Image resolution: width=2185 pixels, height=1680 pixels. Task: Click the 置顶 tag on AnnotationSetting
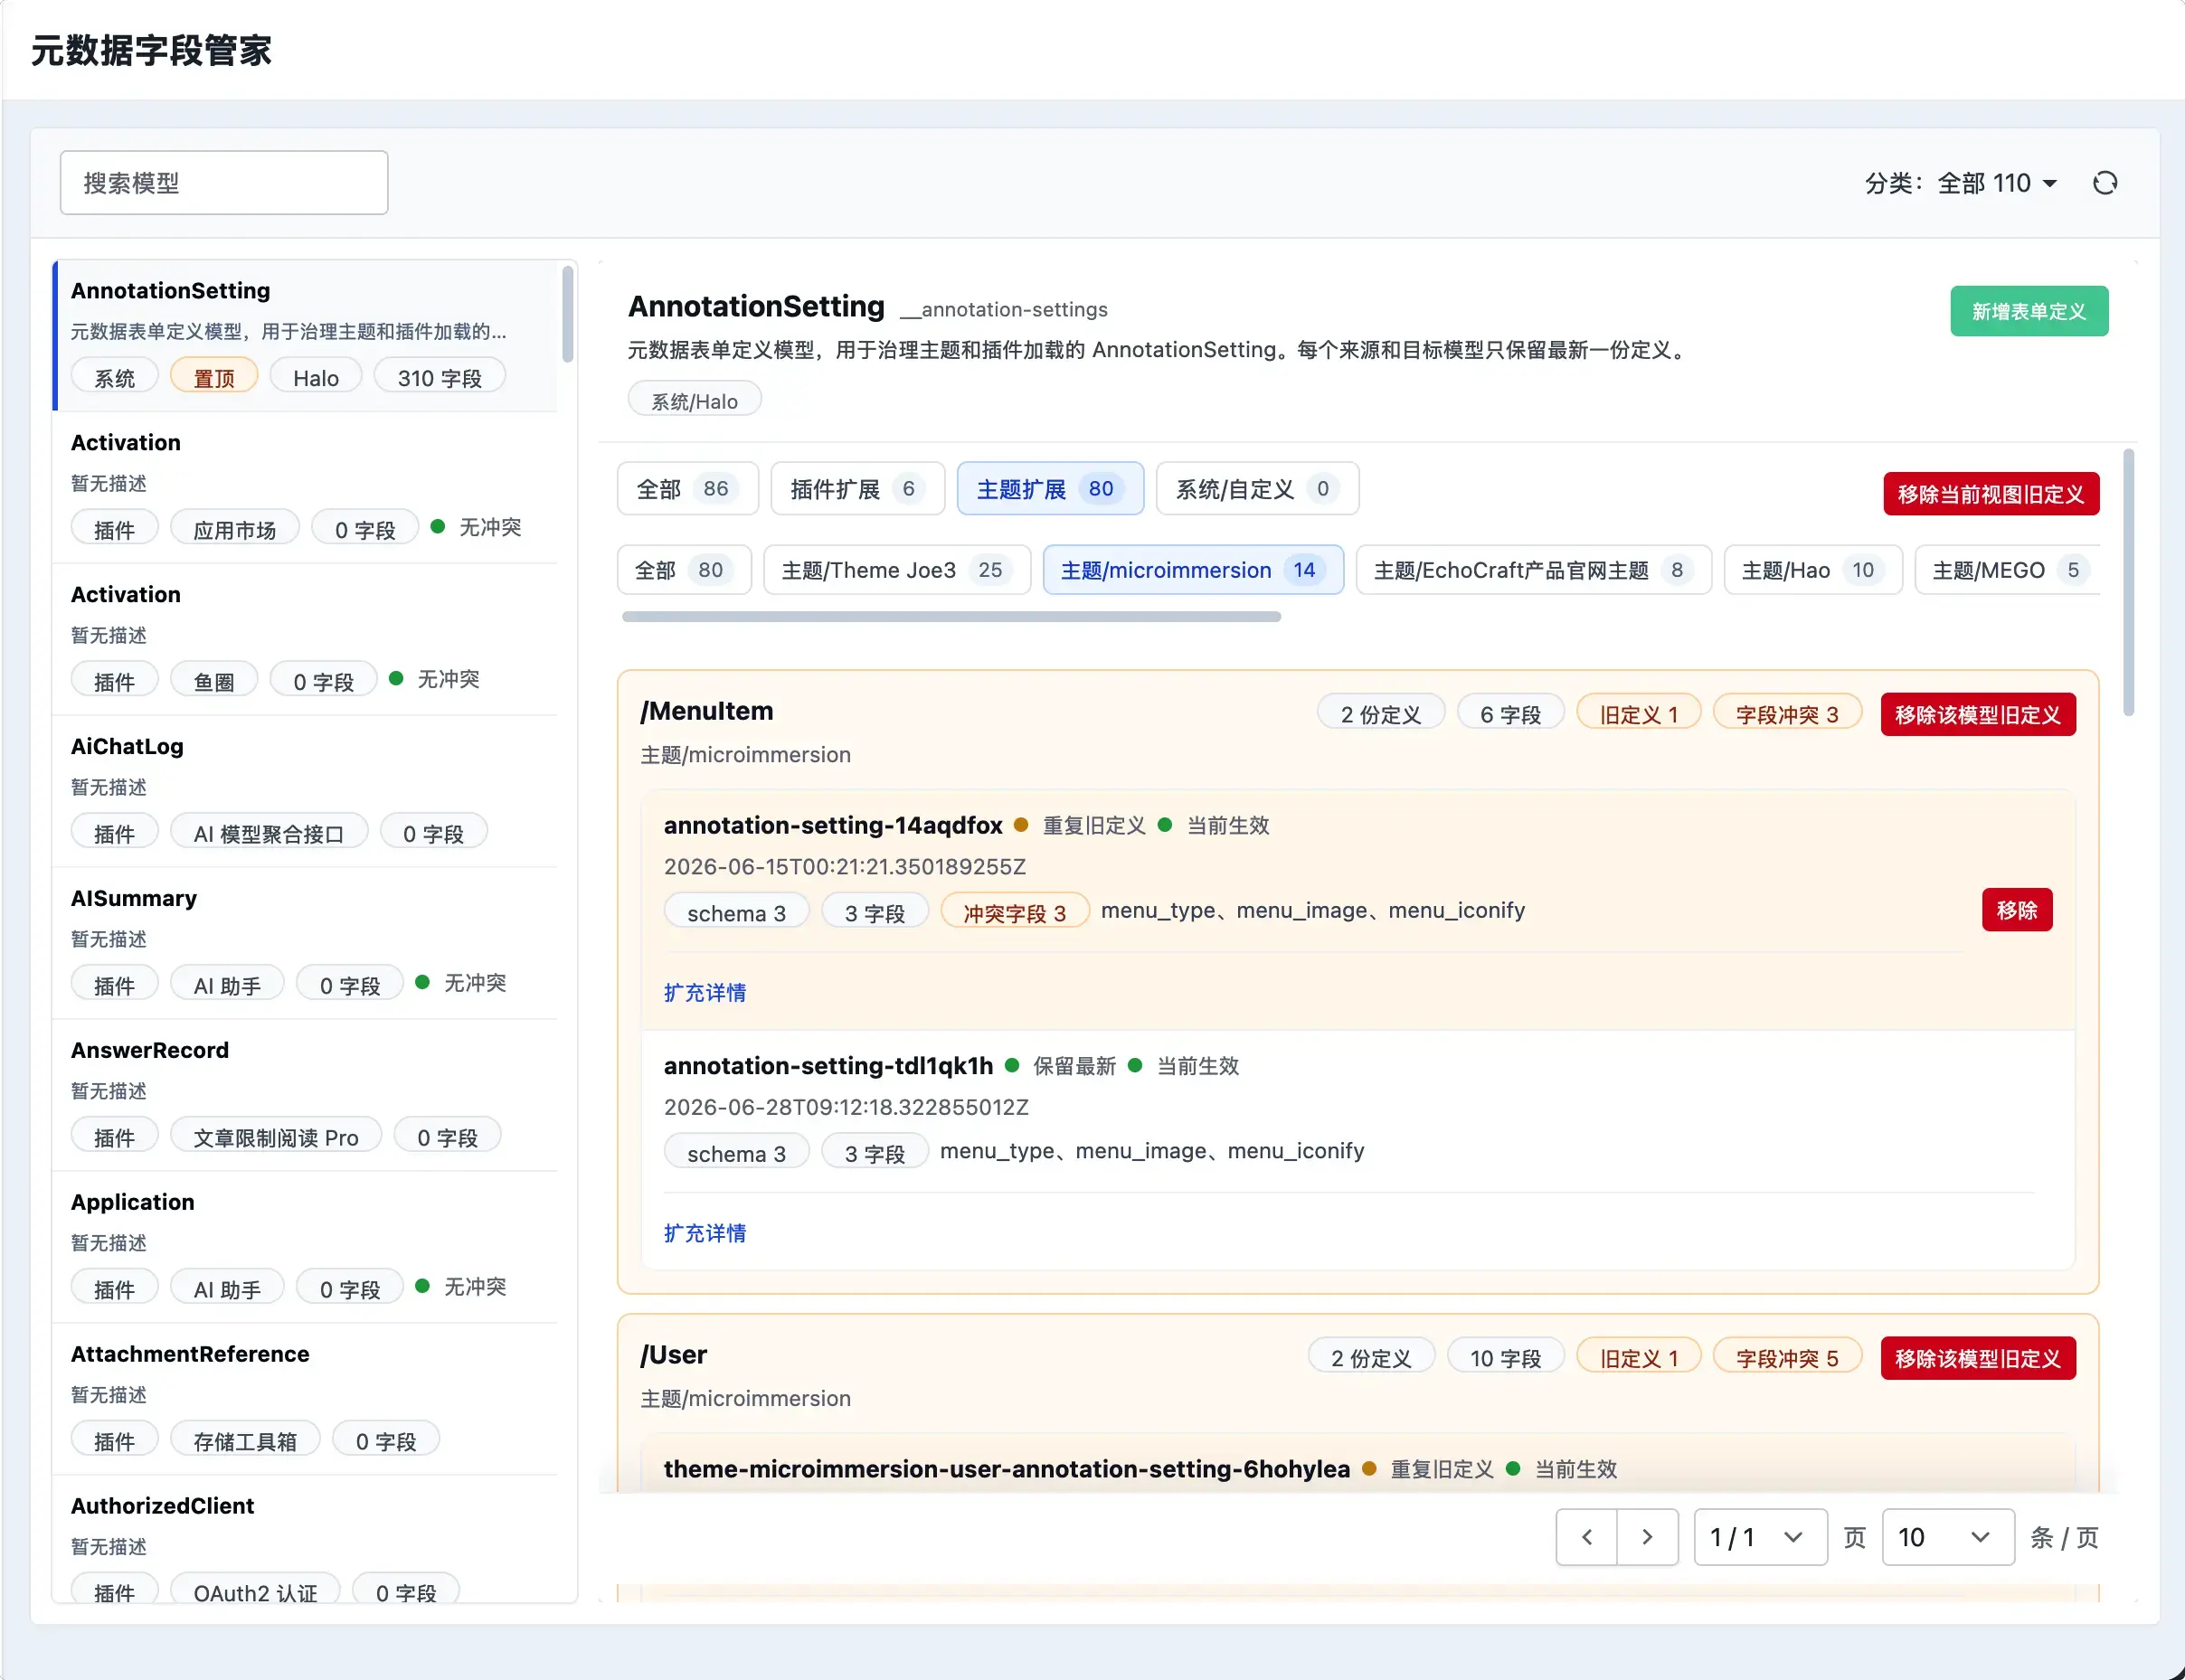214,377
